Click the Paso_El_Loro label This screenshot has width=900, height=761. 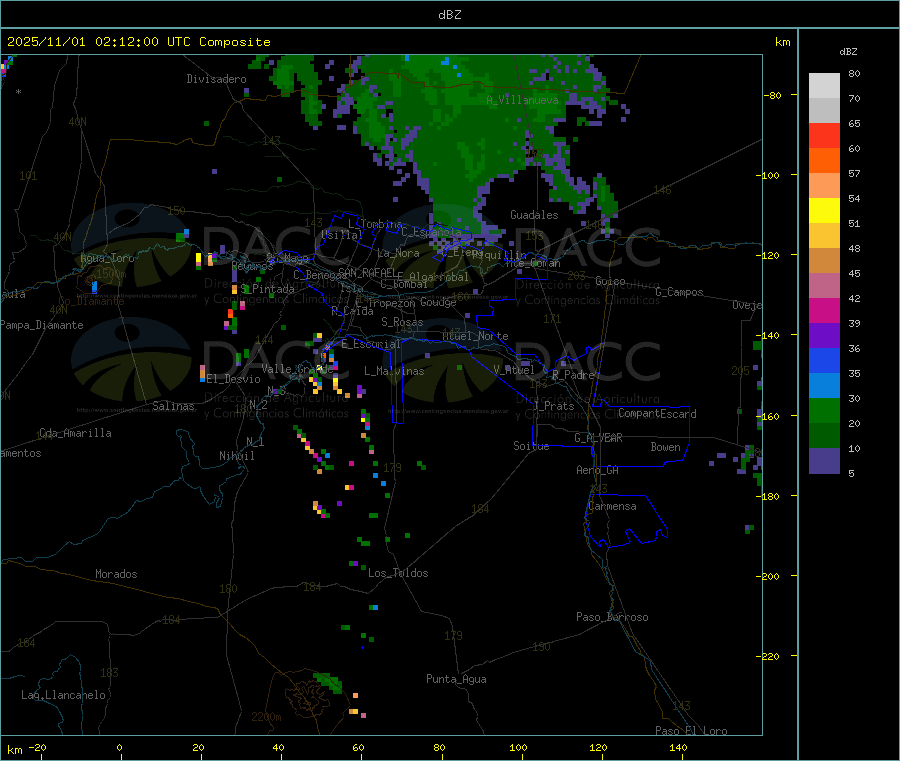(x=691, y=731)
